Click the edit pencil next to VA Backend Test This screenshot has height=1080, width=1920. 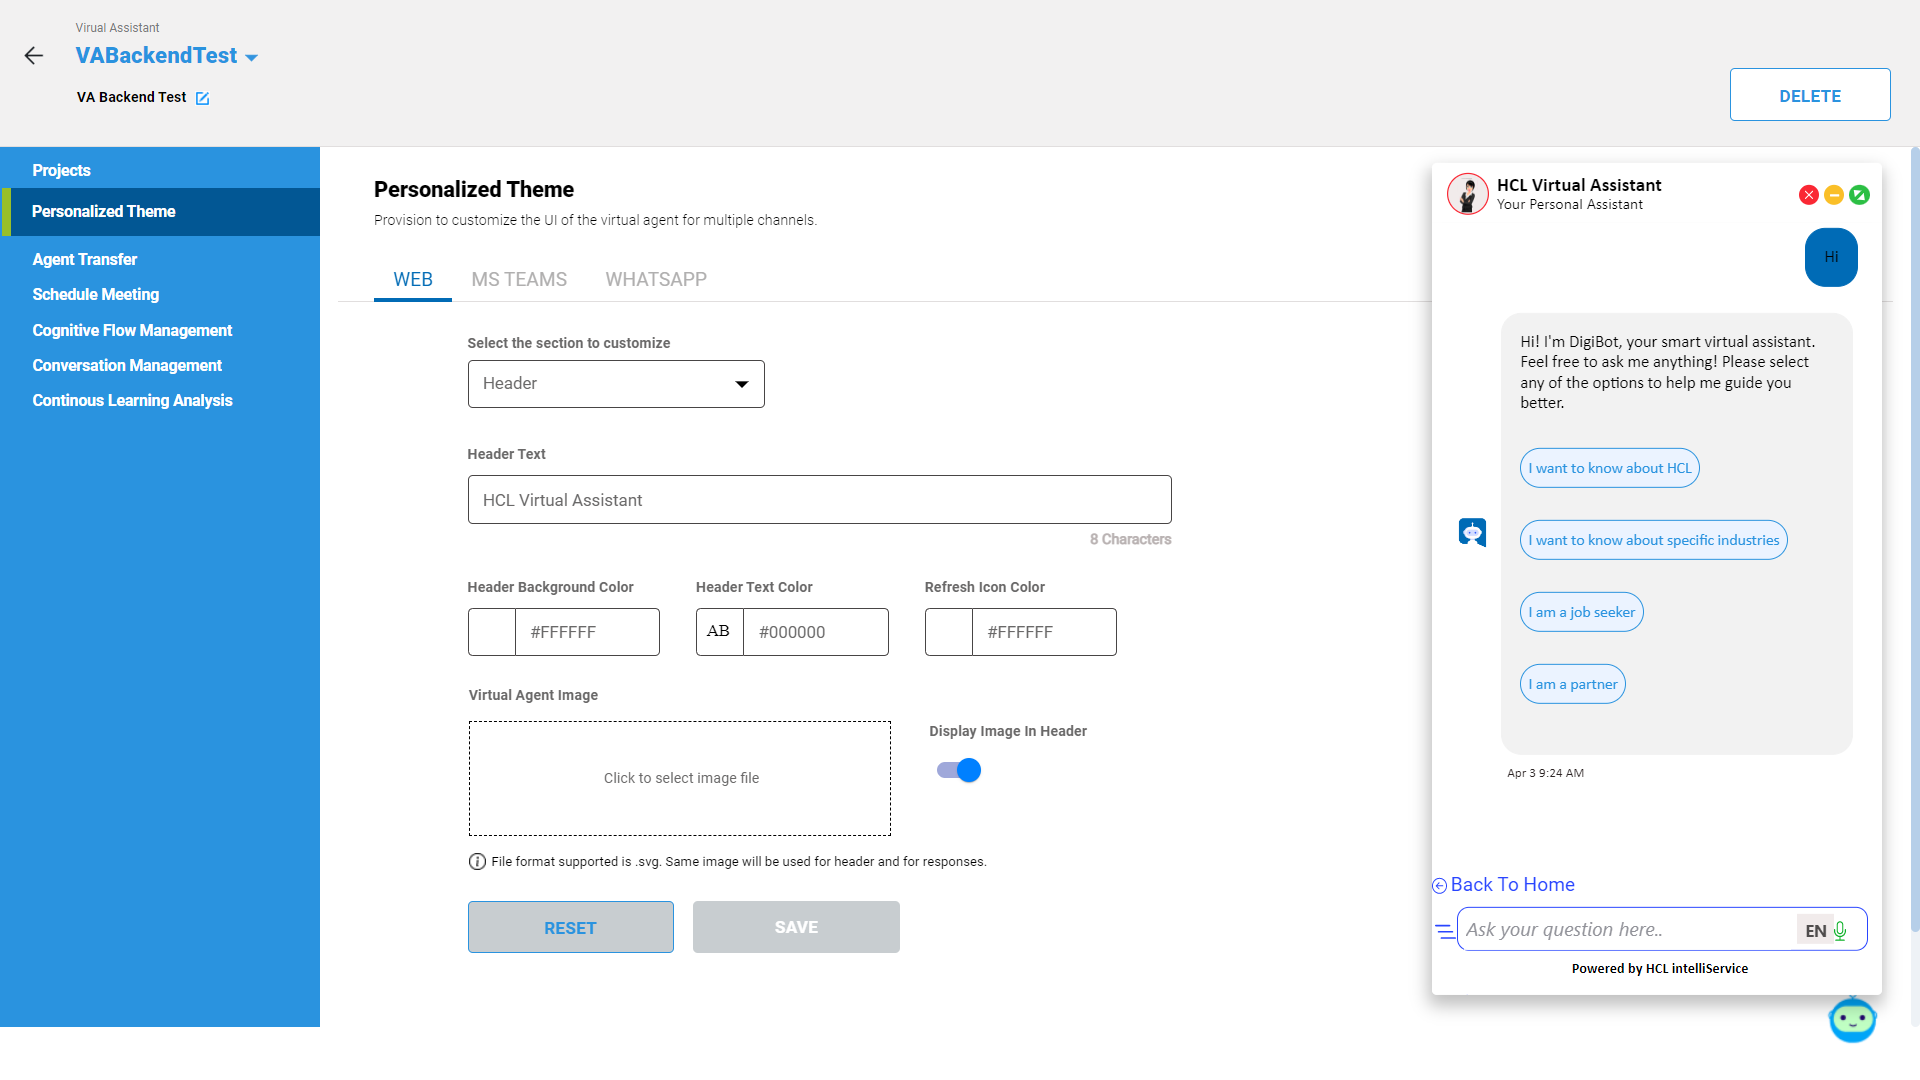point(202,98)
